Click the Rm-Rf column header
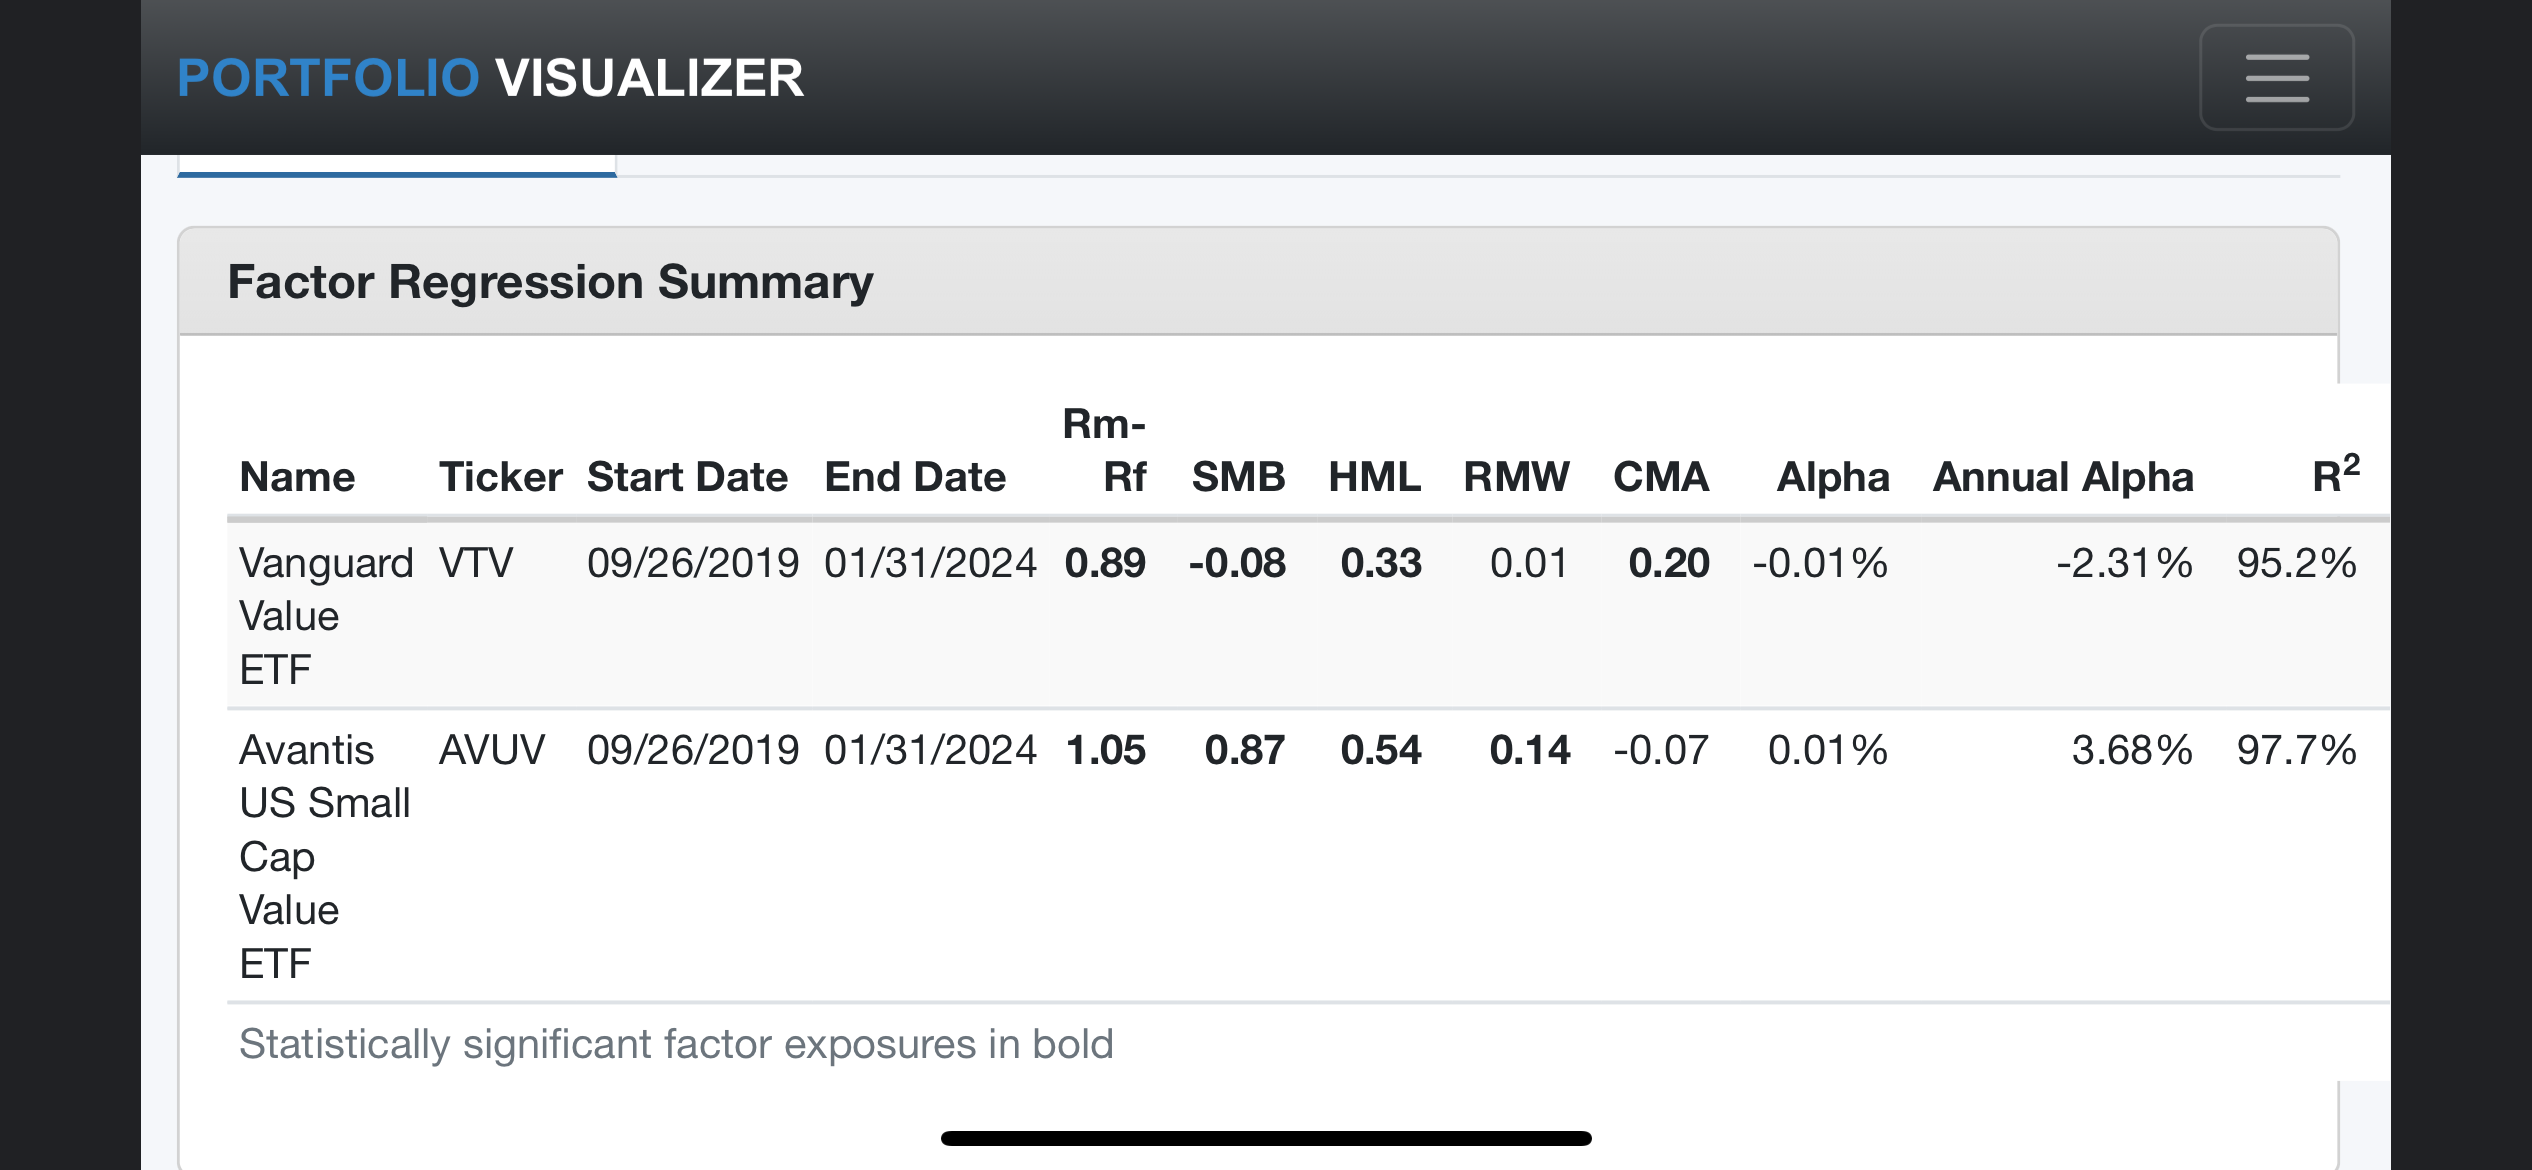2532x1170 pixels. 1104,450
